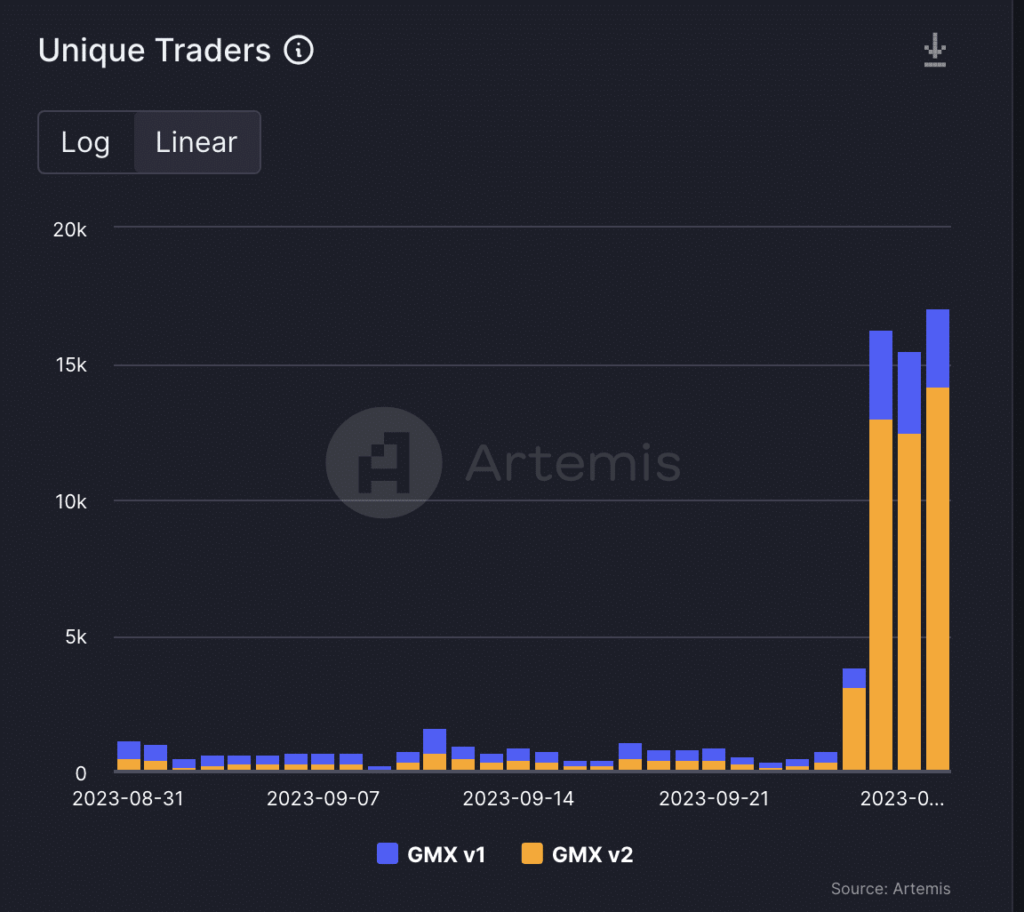Toggle the GMX v1 series legend label
This screenshot has width=1024, height=912.
click(x=446, y=854)
